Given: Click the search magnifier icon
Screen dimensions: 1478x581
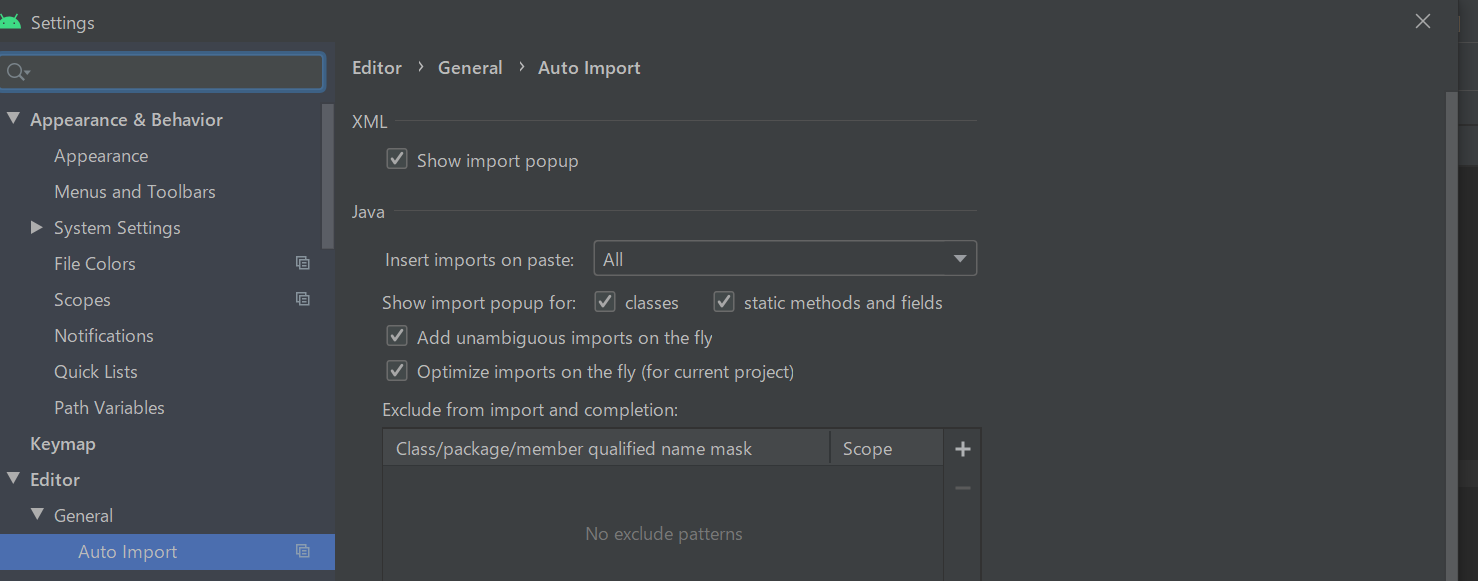Looking at the screenshot, I should 15,72.
